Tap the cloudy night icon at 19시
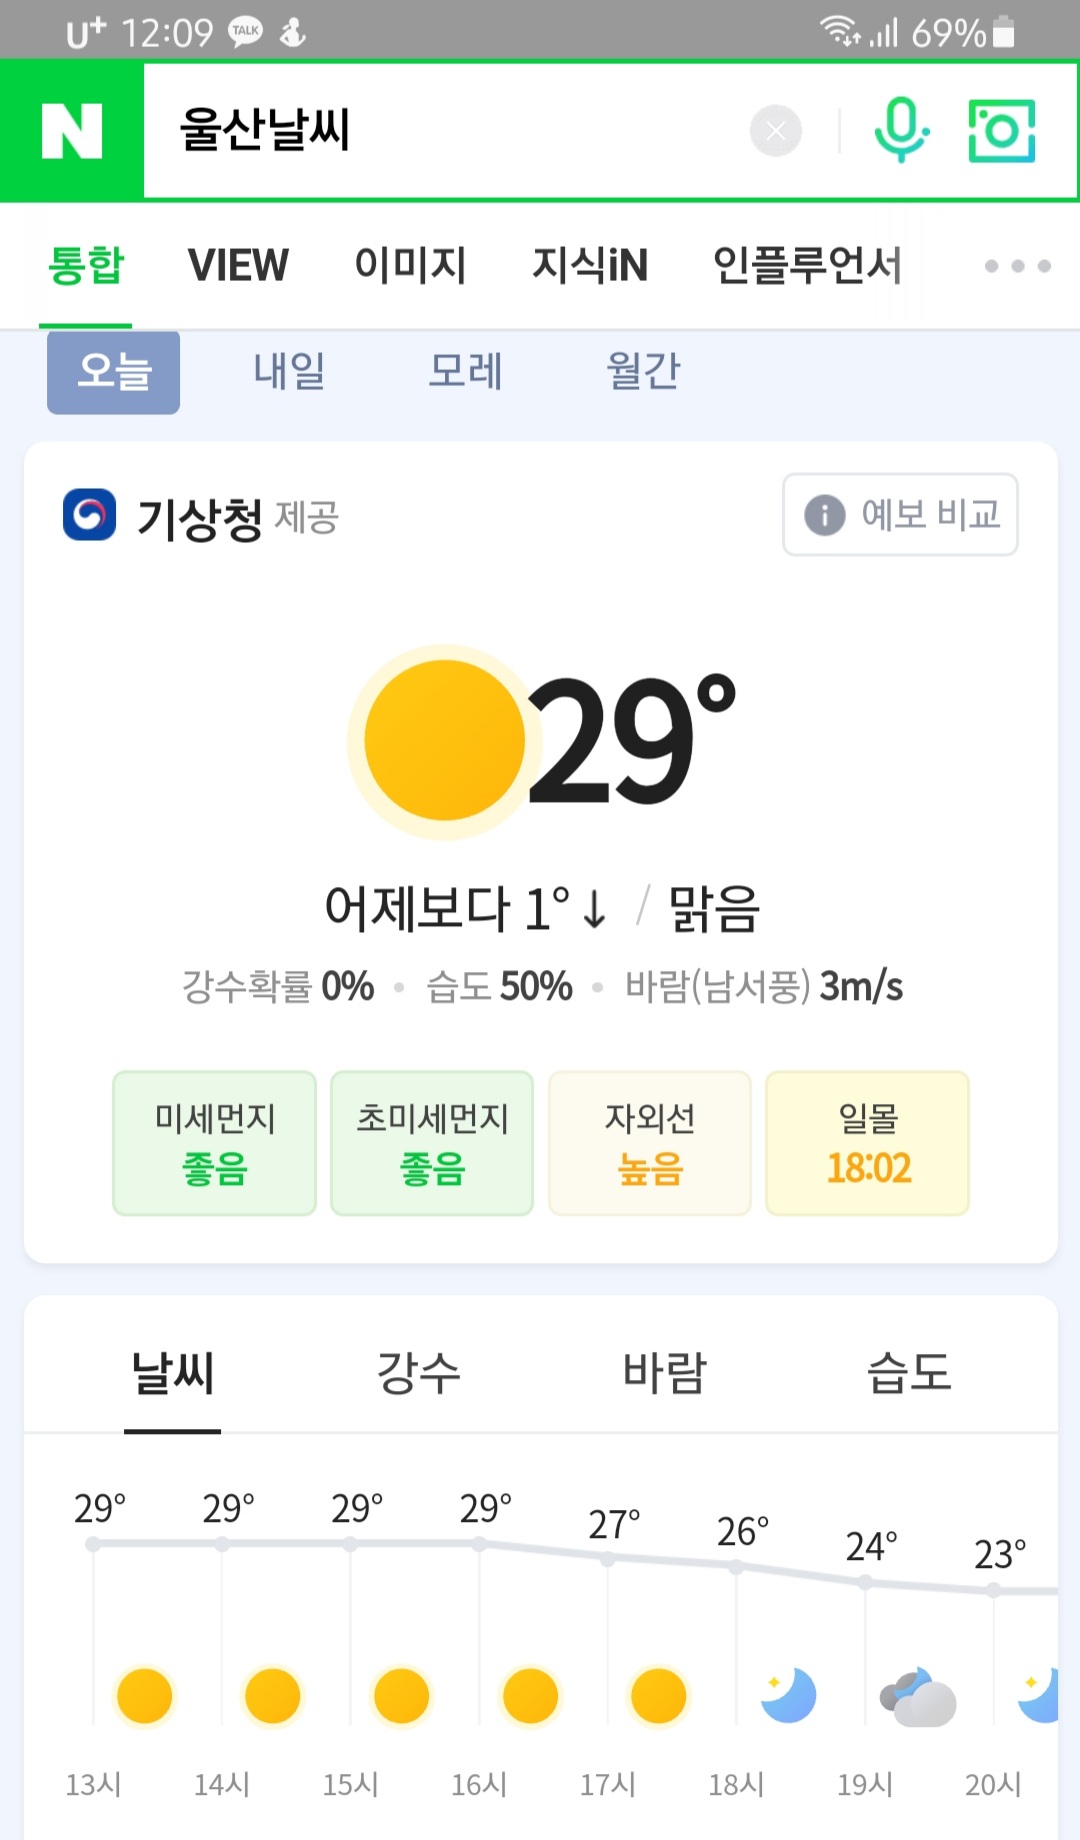The image size is (1080, 1840). click(917, 1697)
